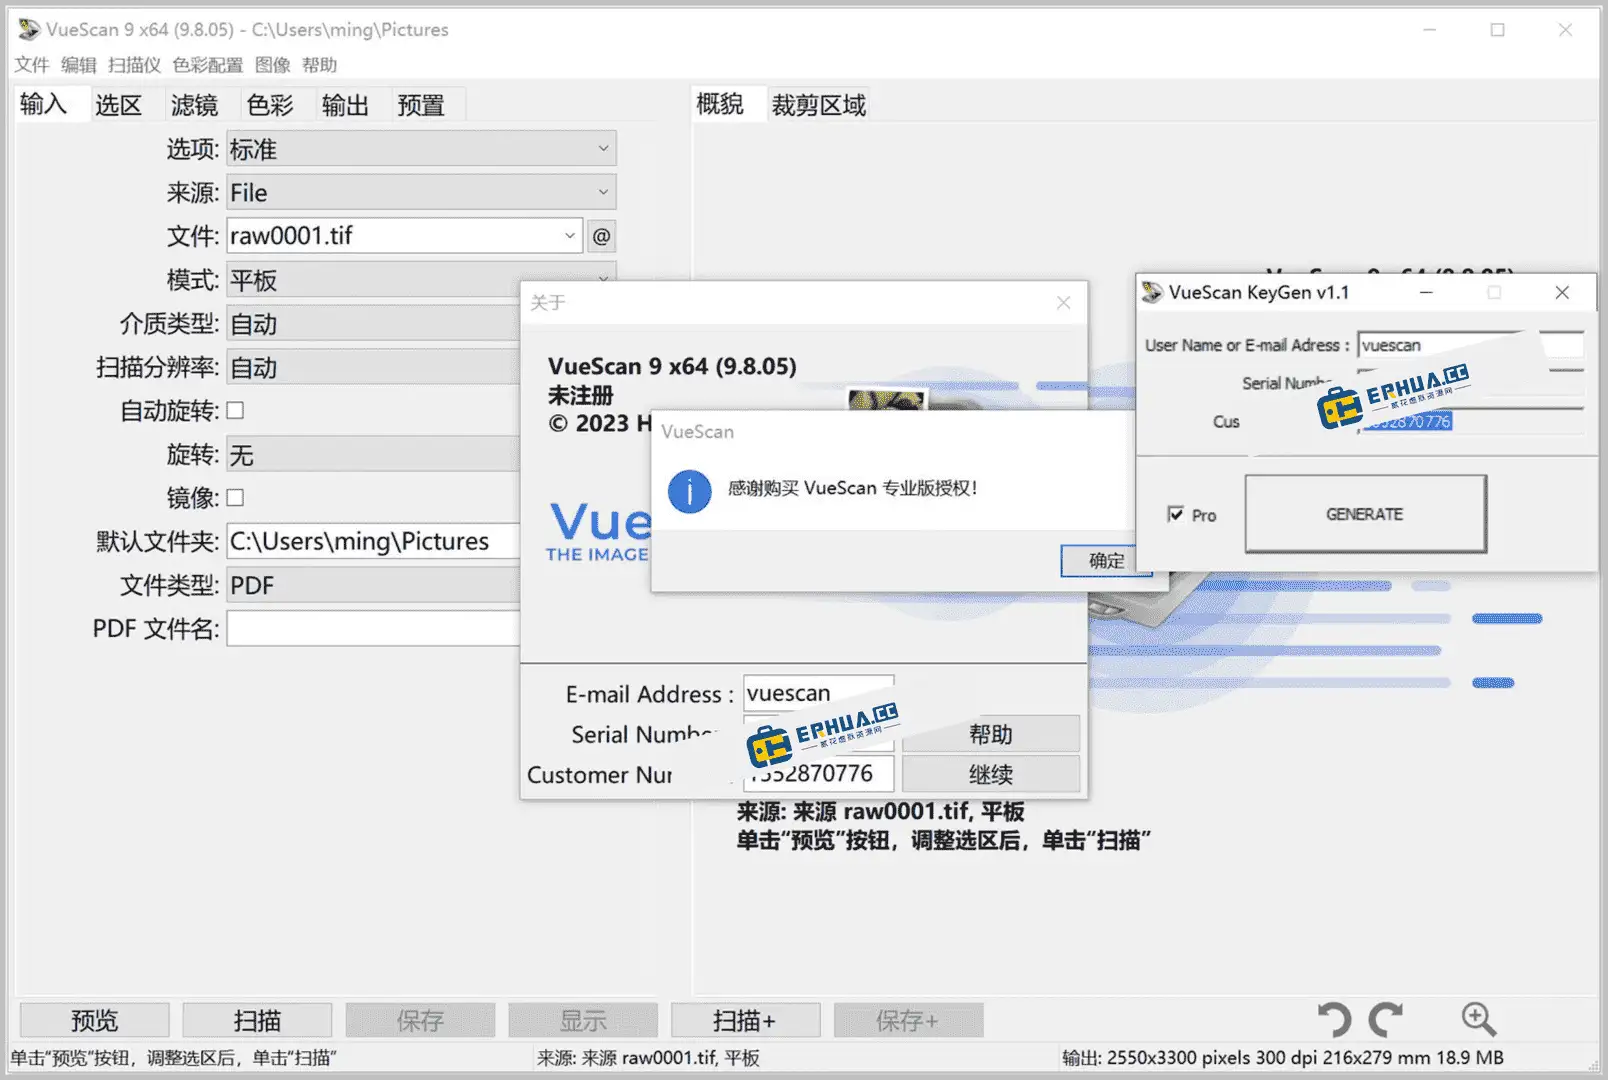The image size is (1608, 1080).
Task: Click the Customer Number field in About dialog
Action: pyautogui.click(x=818, y=773)
